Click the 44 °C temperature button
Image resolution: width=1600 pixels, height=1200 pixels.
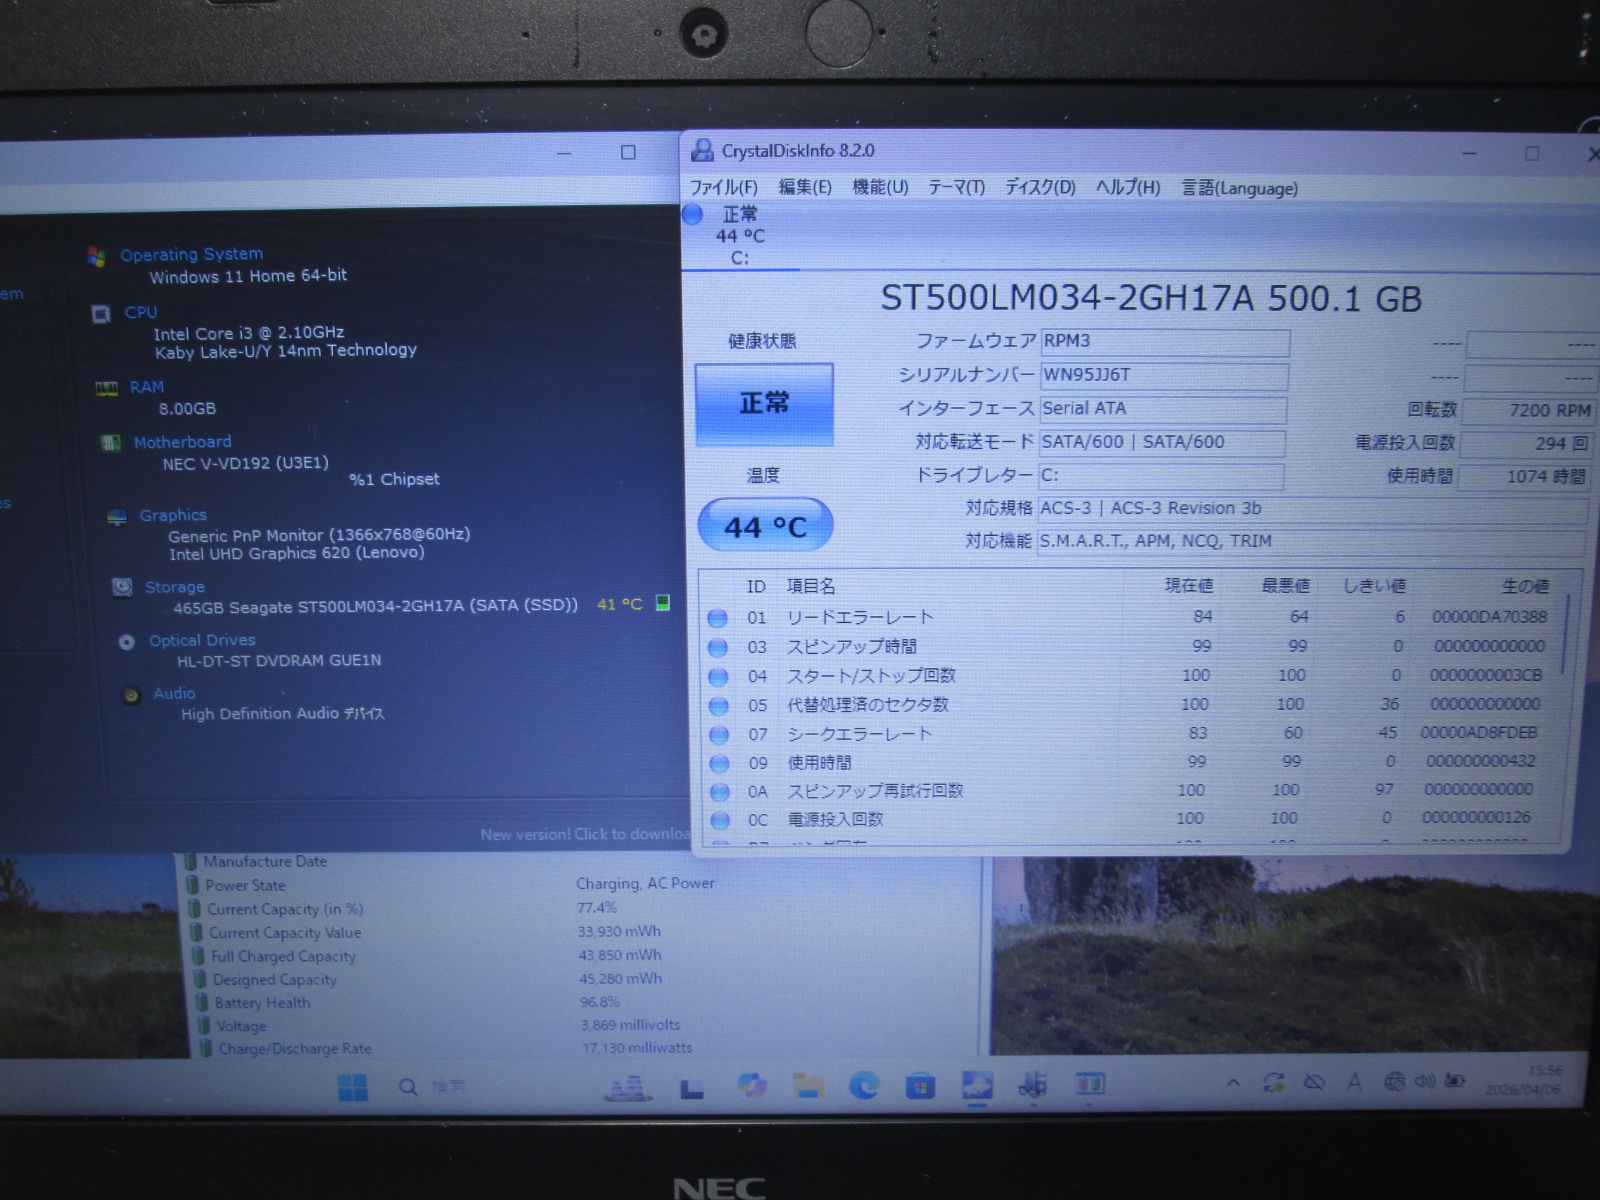pyautogui.click(x=764, y=526)
